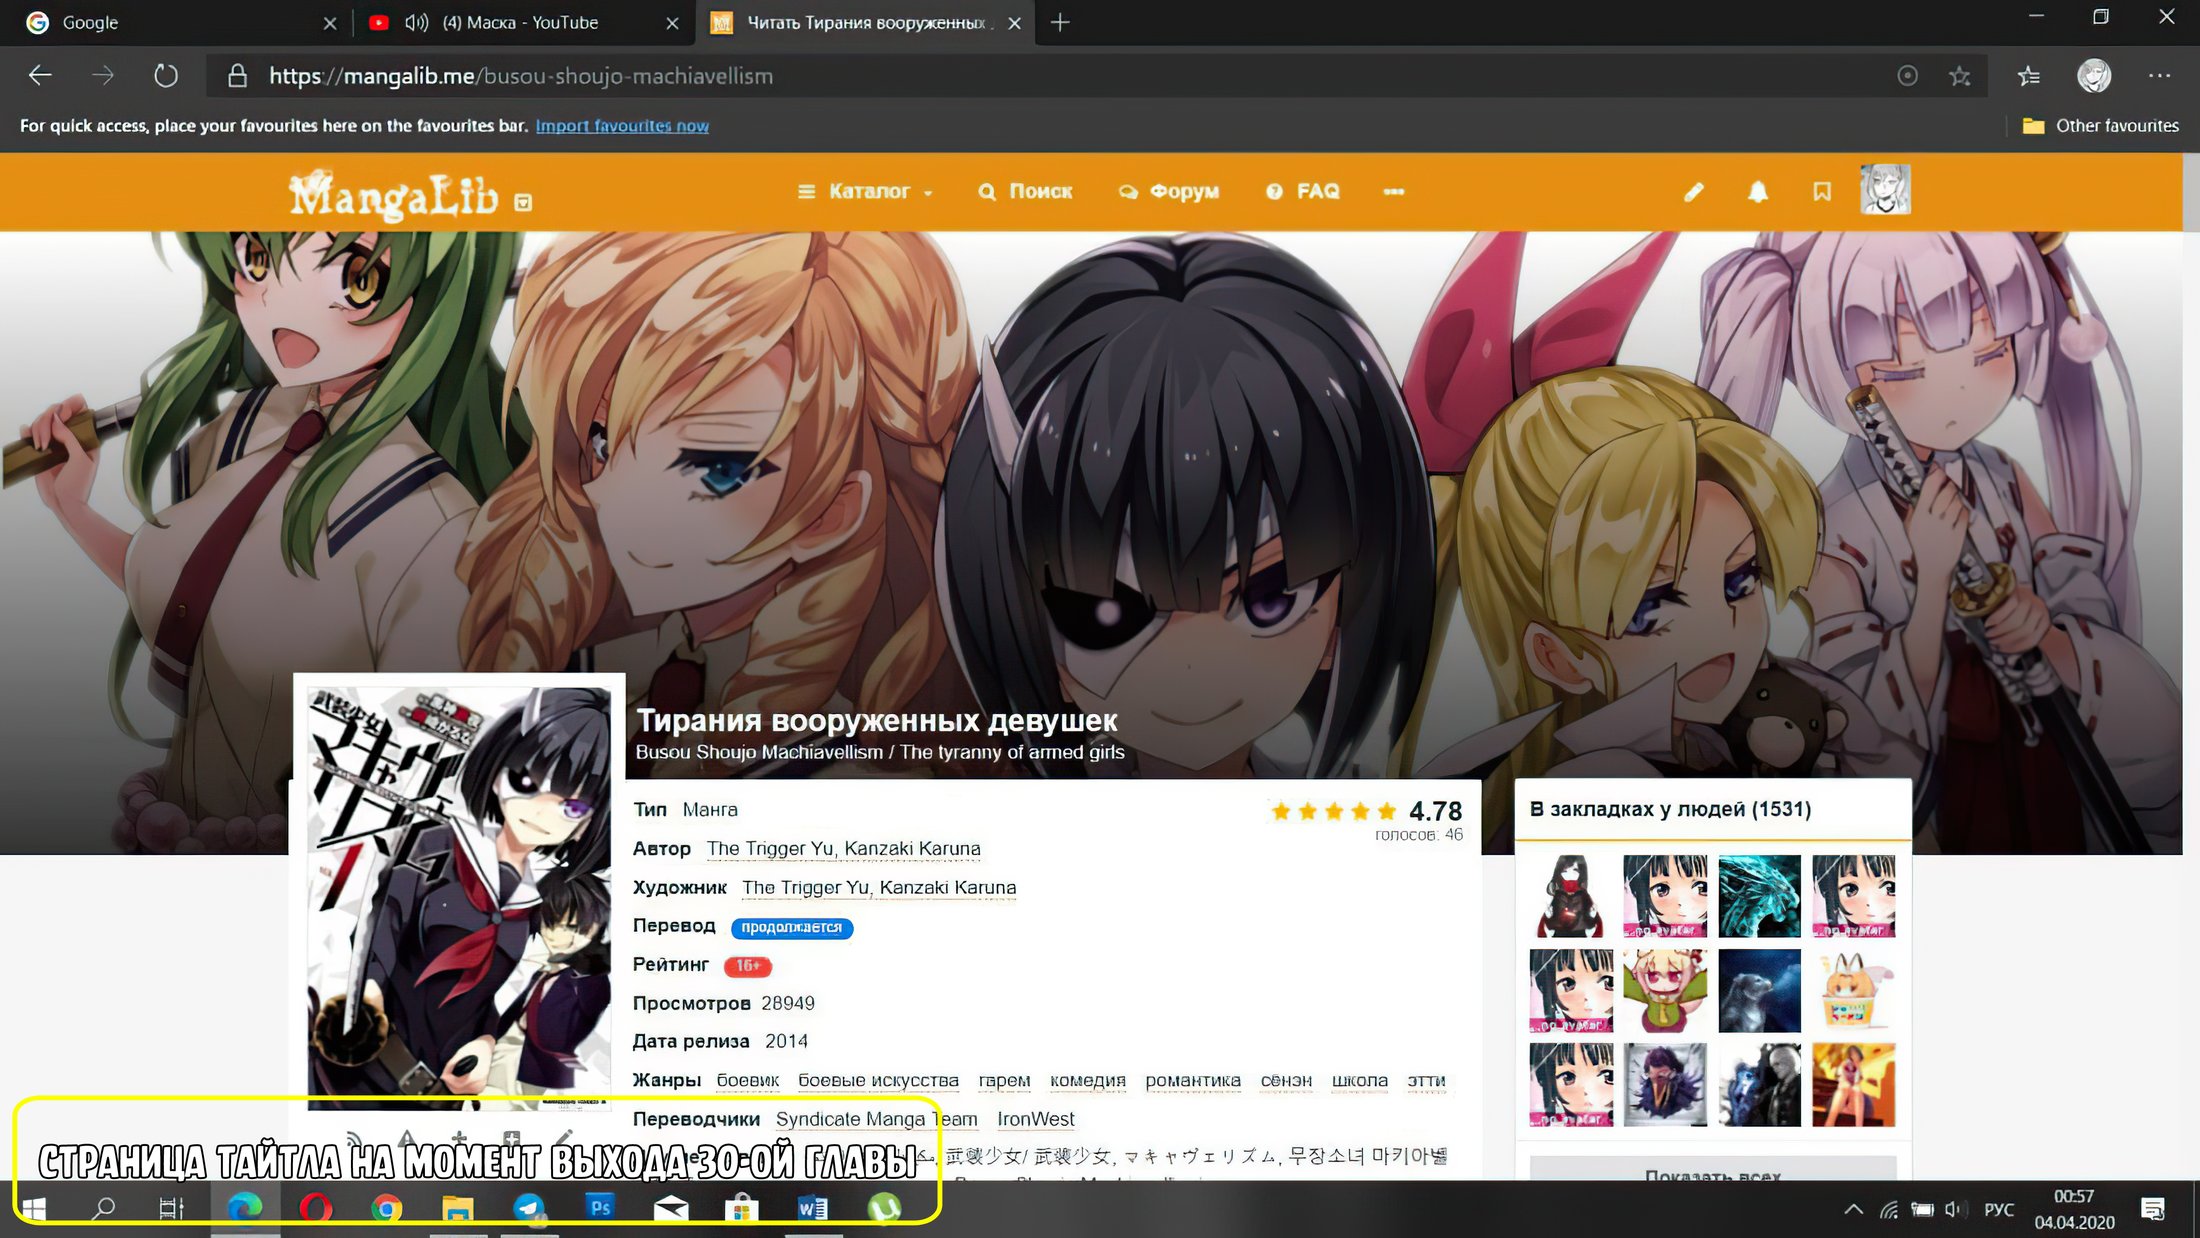Click the Показать всех button
The image size is (2200, 1238).
coord(1713,1170)
